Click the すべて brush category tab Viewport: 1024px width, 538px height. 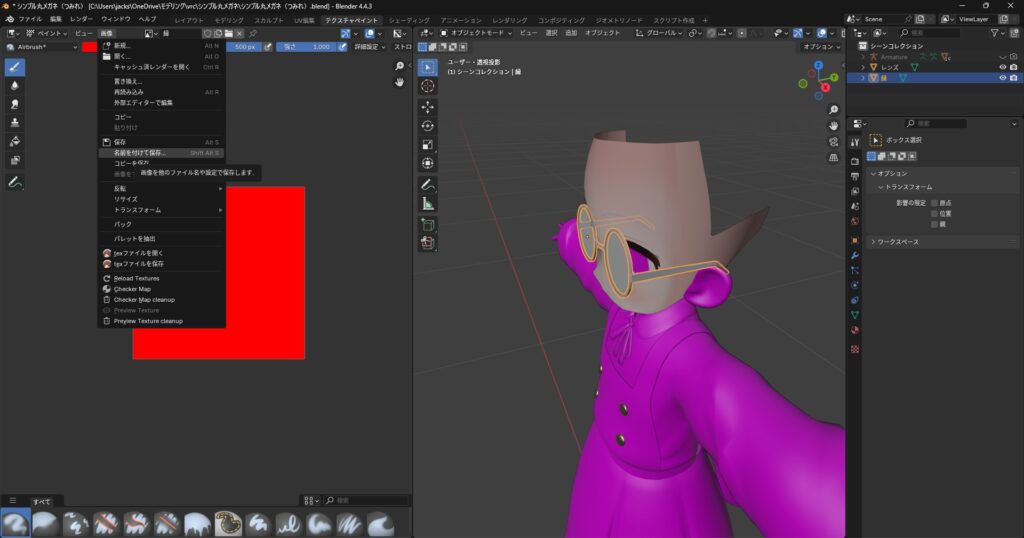click(42, 501)
